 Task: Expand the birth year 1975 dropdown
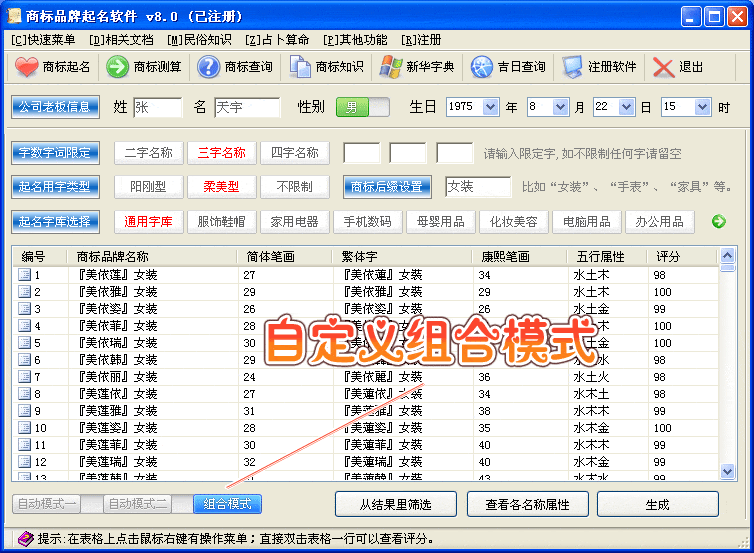490,107
